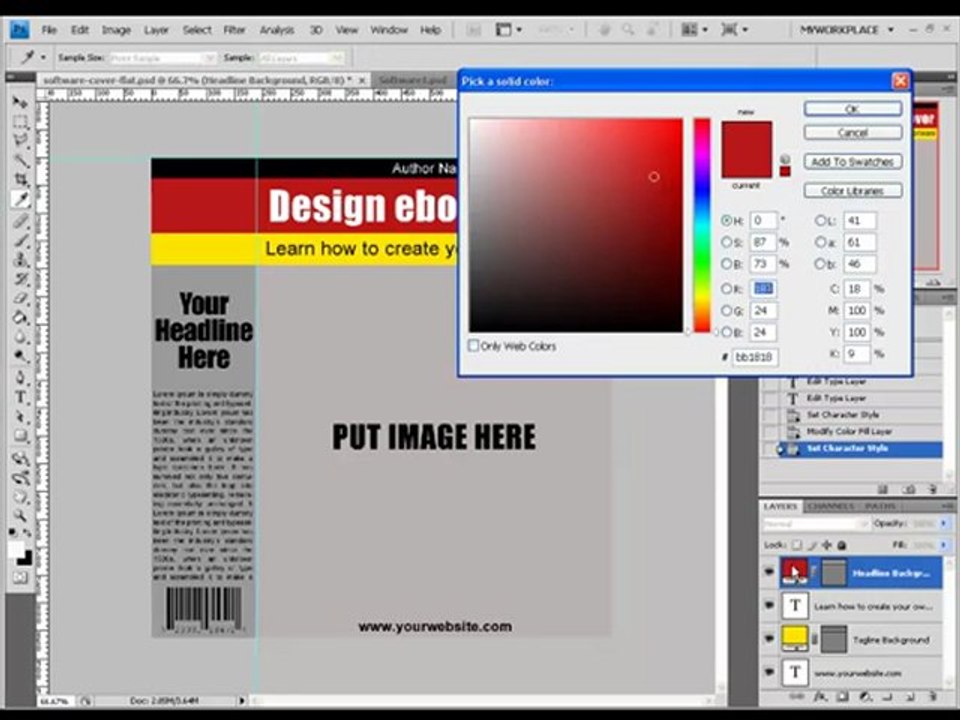
Task: Select the Rectangular Marquee tool
Action: [x=20, y=121]
